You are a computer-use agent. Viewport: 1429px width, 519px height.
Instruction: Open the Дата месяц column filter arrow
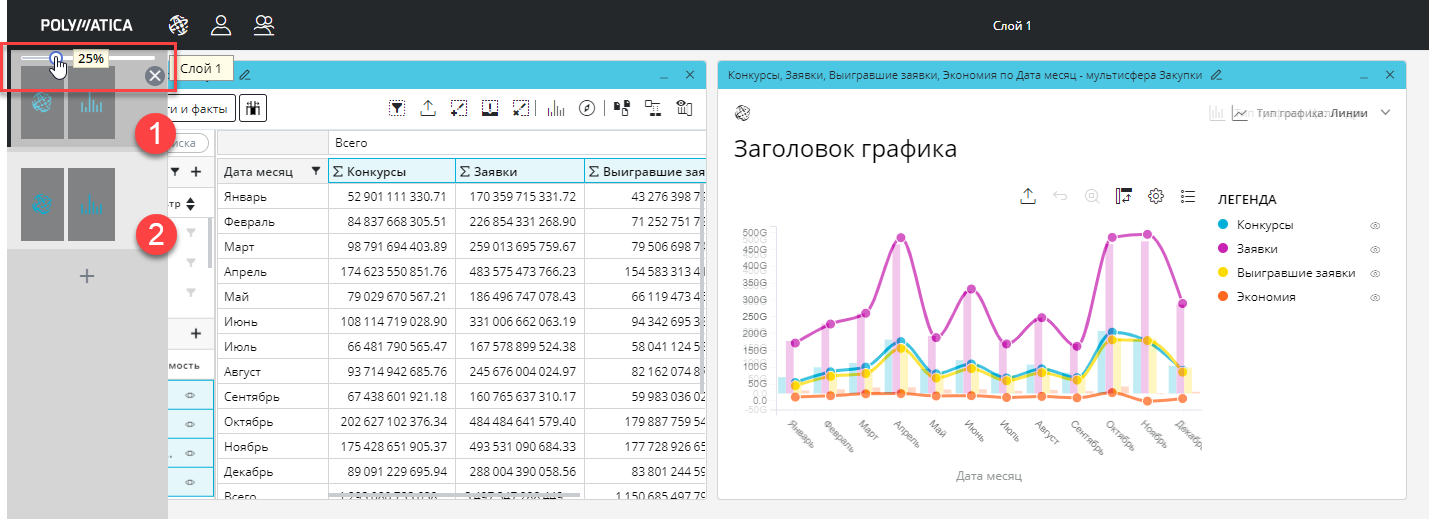tap(317, 171)
